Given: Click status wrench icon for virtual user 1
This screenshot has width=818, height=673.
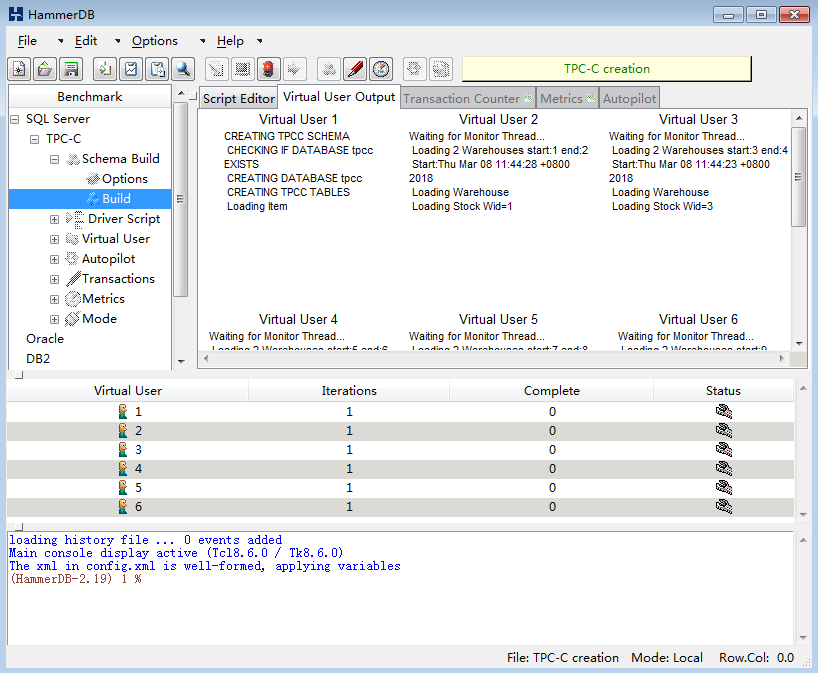Looking at the screenshot, I should coord(724,412).
